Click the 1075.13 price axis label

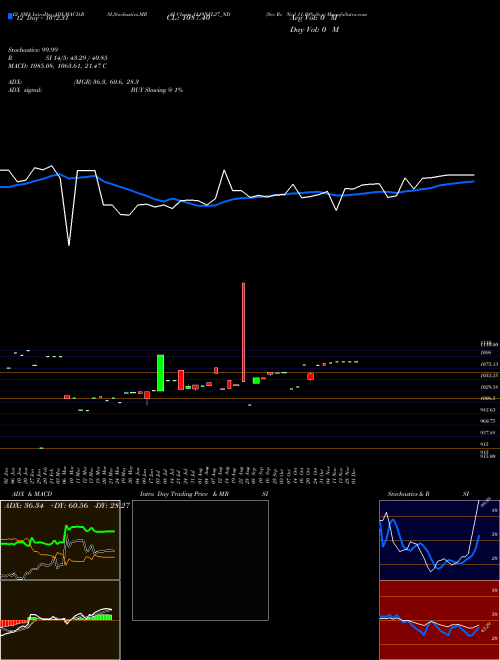tap(487, 364)
